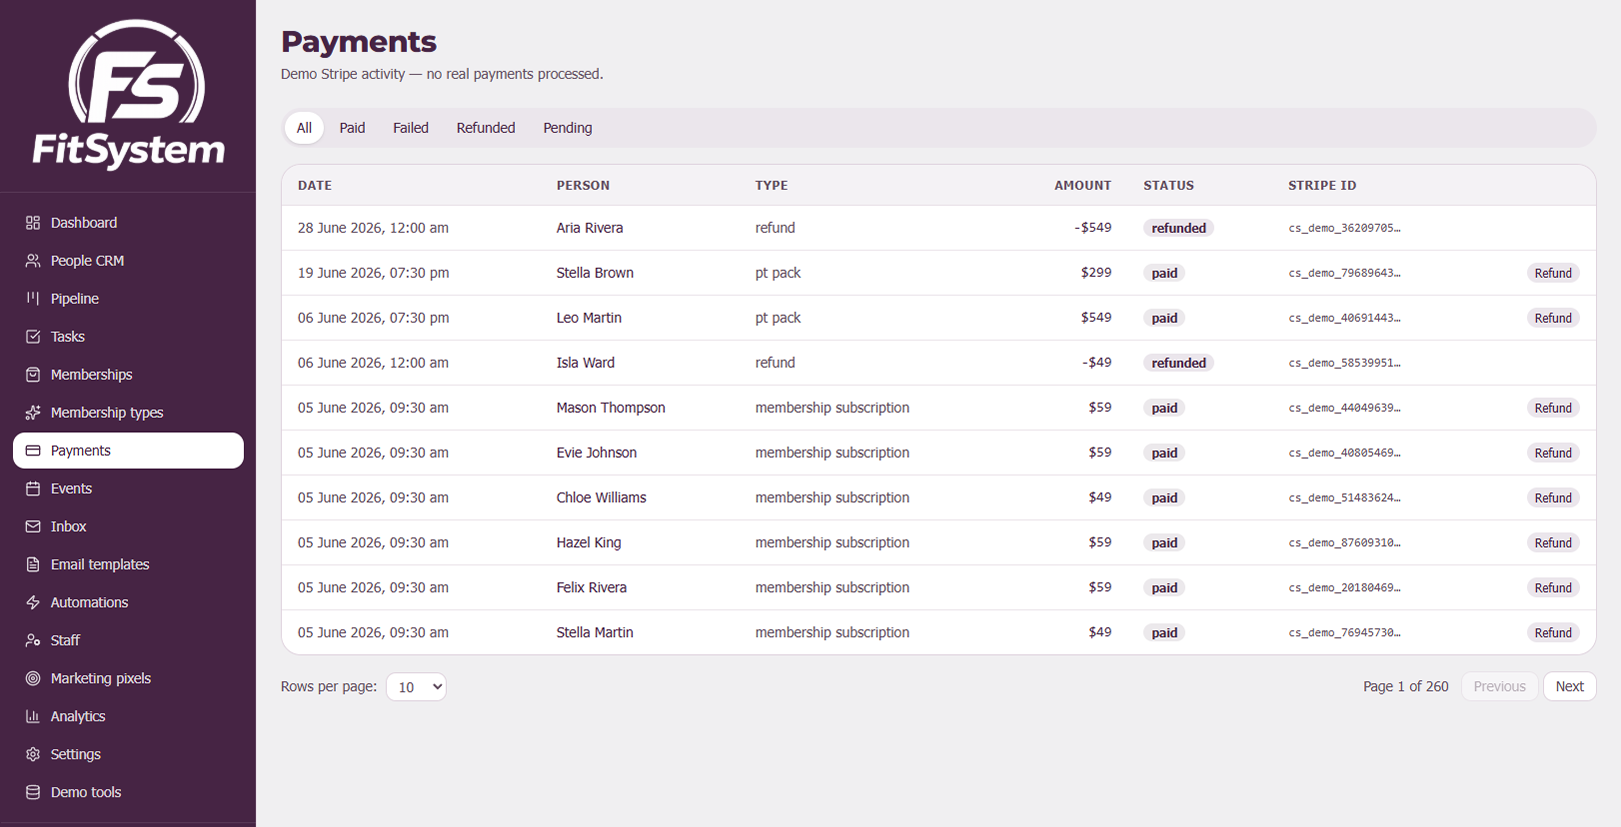
Task: Click the Analytics bar chart icon
Action: pyautogui.click(x=33, y=717)
